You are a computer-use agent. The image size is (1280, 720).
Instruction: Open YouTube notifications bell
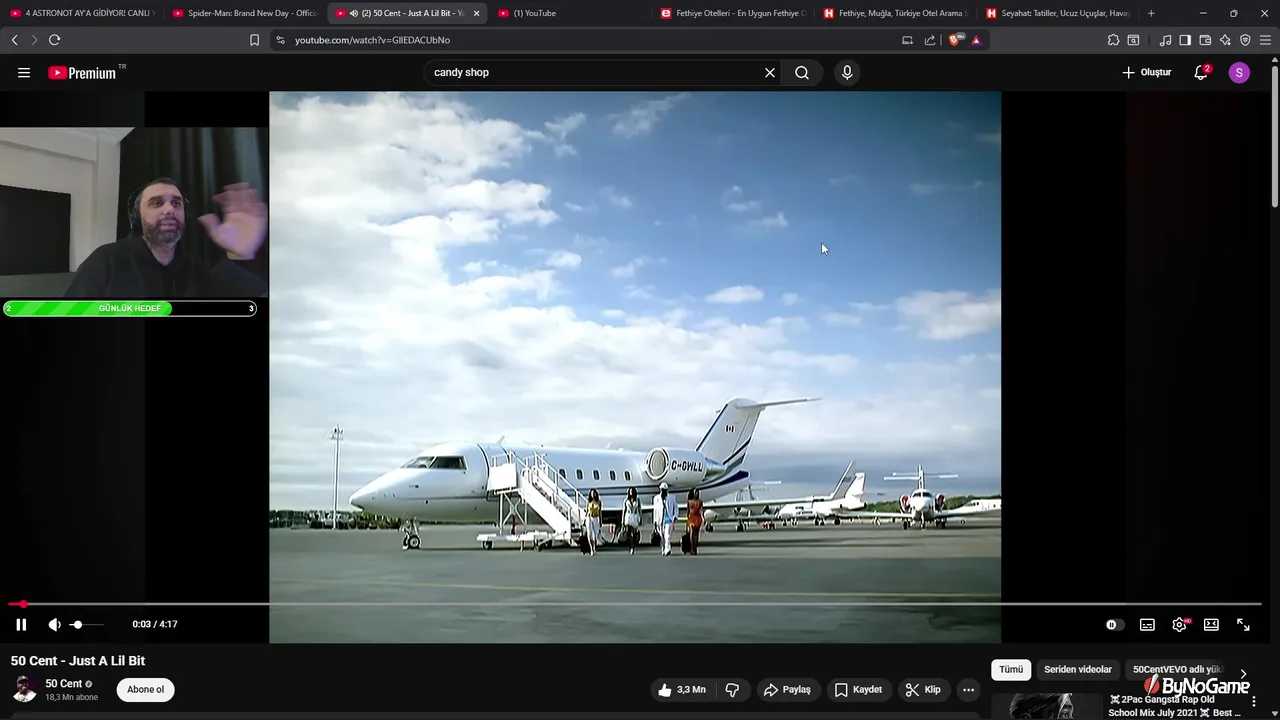coord(1201,72)
